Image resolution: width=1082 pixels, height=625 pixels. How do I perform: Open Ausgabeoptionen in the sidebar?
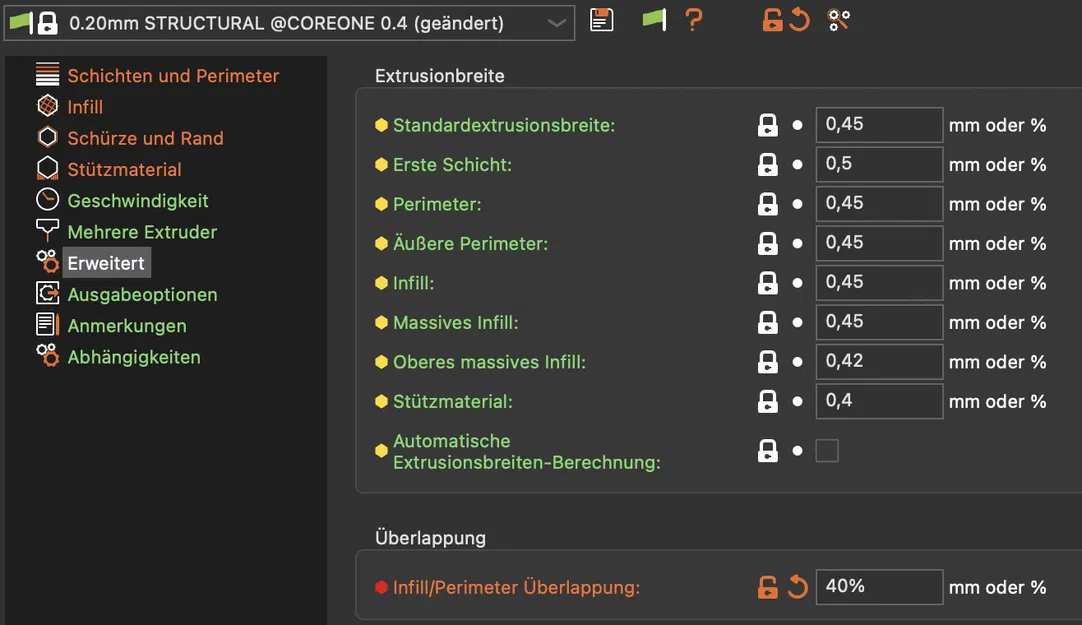point(142,295)
